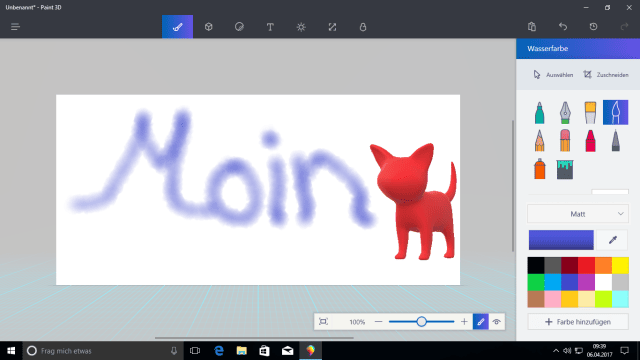The width and height of the screenshot is (640, 360).
Task: Select the gray Pixel pen tool
Action: pos(616,140)
